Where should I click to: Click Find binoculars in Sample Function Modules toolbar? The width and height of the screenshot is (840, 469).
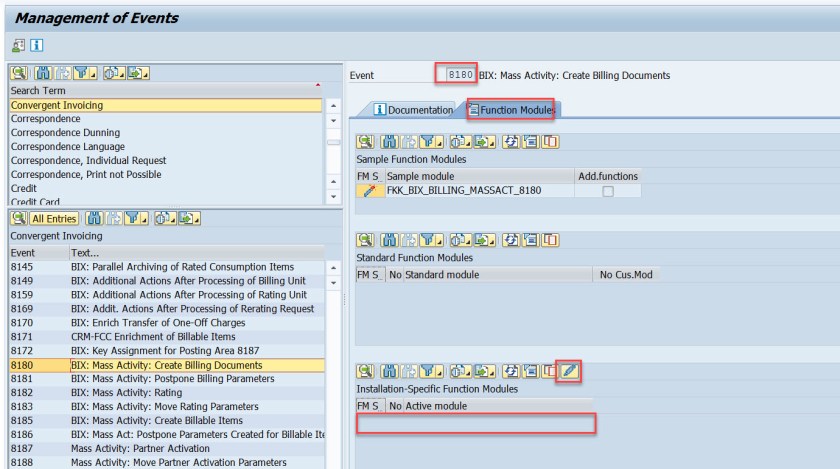pyautogui.click(x=389, y=142)
